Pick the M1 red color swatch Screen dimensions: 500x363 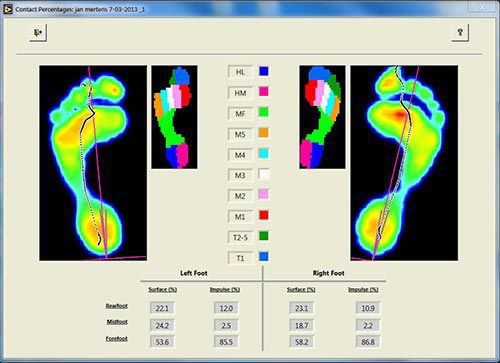click(264, 215)
